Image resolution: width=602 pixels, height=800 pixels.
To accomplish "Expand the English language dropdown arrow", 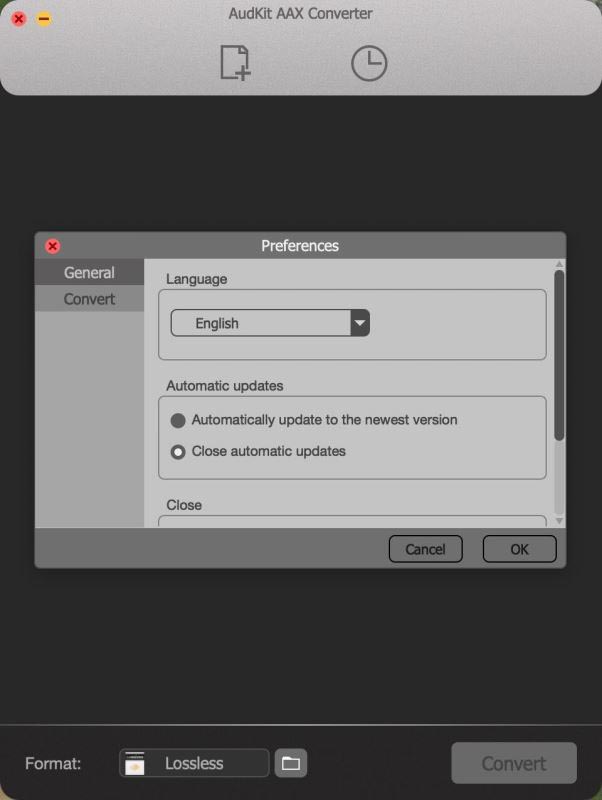I will pos(360,323).
